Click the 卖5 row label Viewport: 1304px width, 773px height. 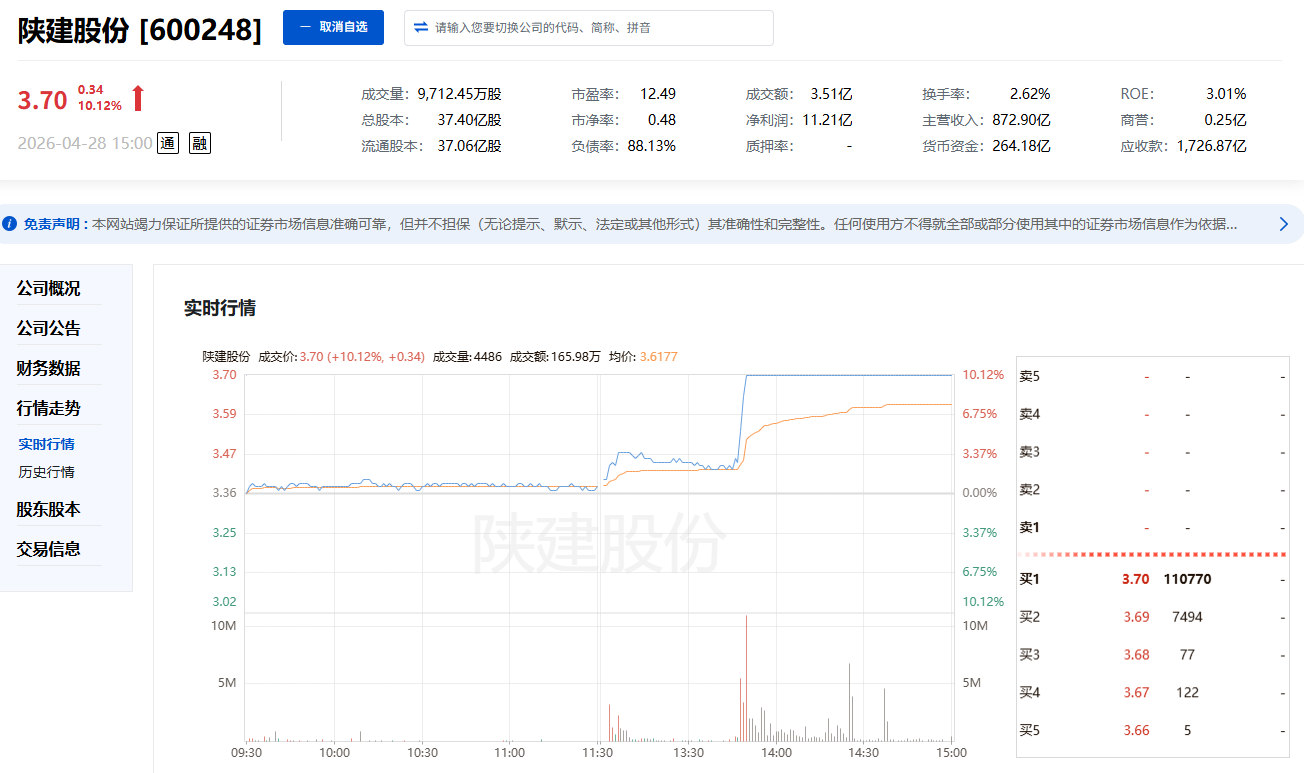[x=1029, y=376]
